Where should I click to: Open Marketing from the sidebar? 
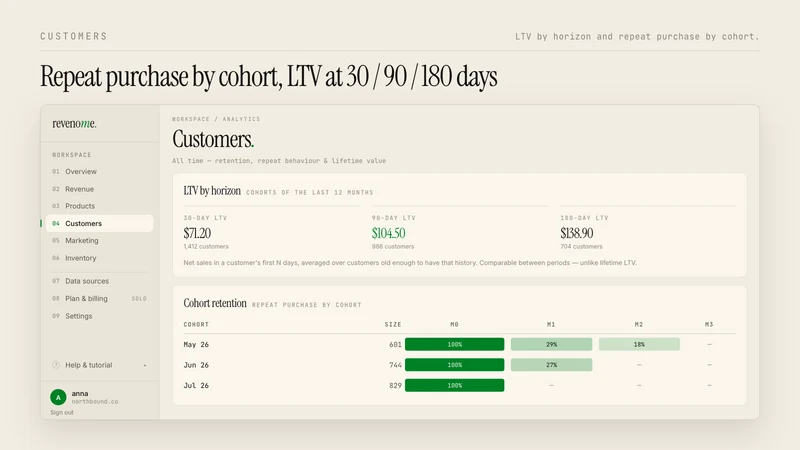point(99,240)
